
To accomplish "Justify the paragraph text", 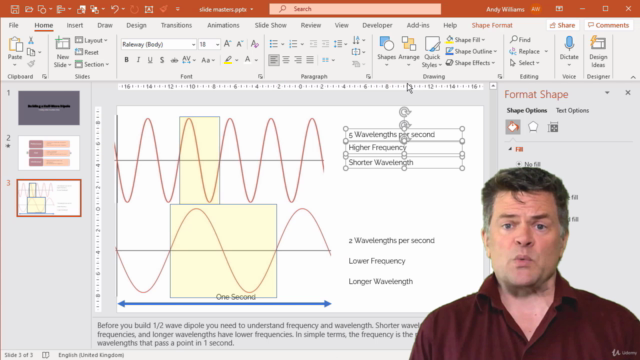I will (x=310, y=60).
